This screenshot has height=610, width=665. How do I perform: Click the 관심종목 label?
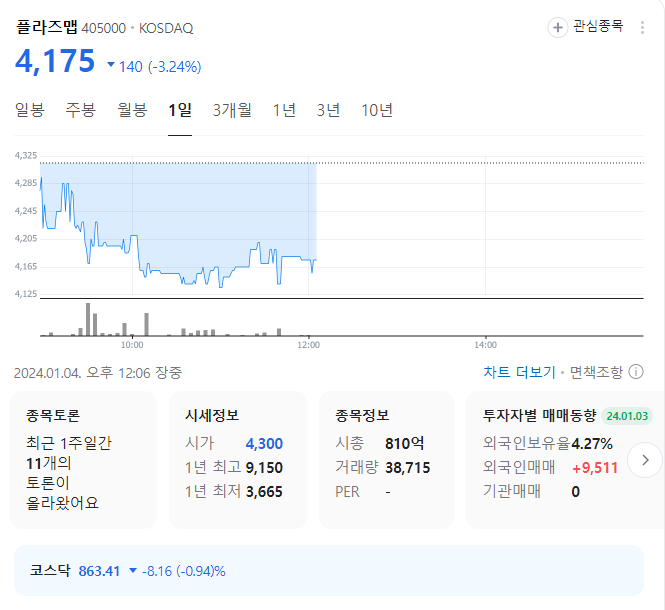pos(598,26)
